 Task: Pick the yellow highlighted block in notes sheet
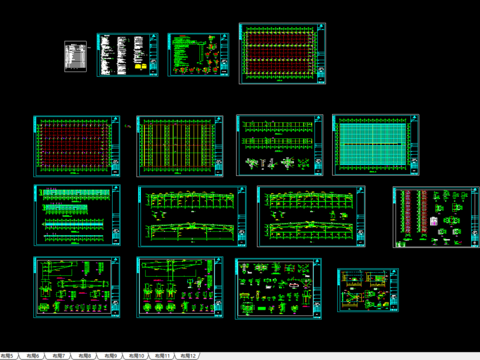(141, 67)
